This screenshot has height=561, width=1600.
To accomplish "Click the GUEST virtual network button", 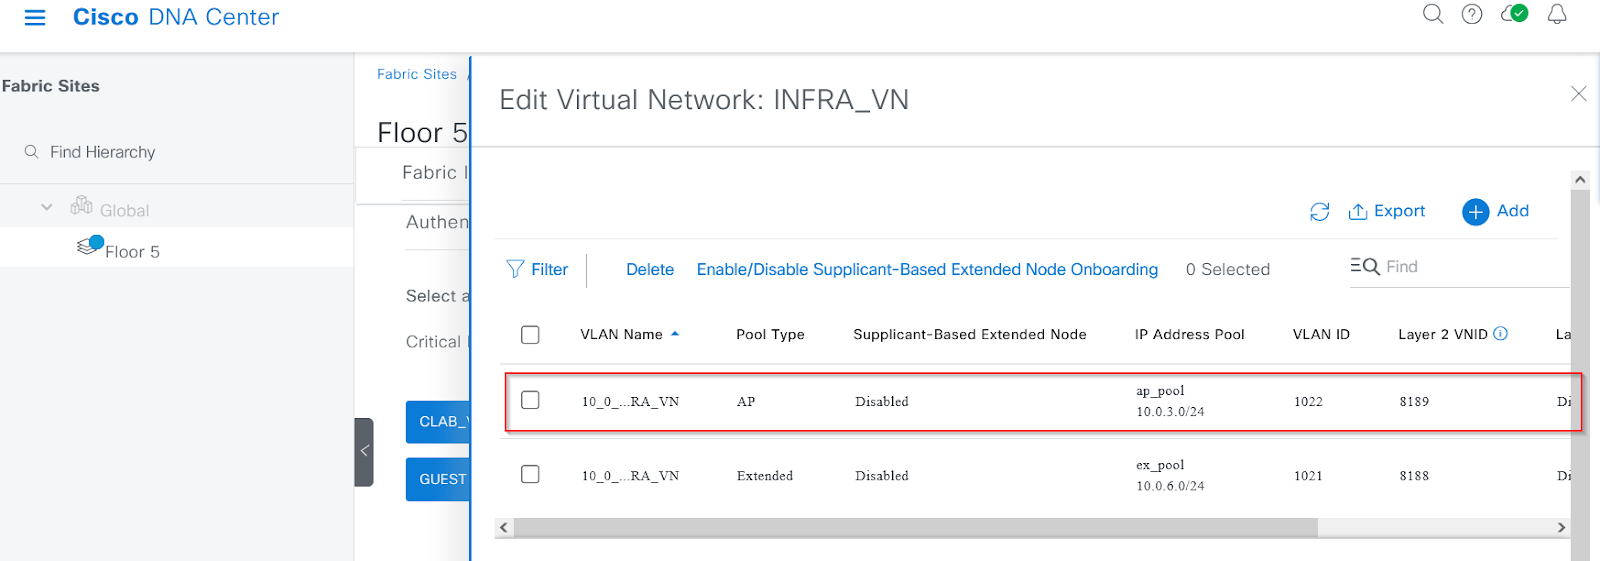I will click(438, 480).
